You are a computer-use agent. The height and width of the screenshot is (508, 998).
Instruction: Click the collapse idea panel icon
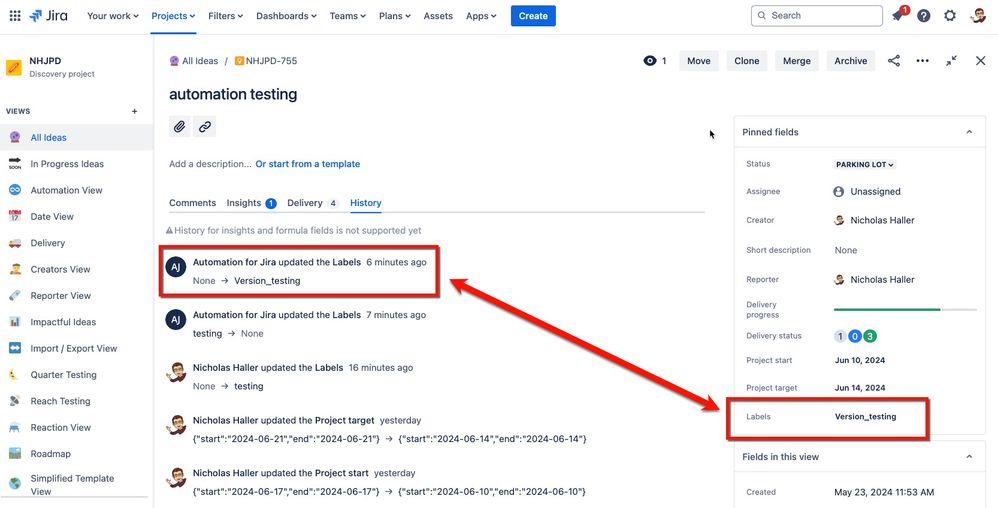click(x=951, y=61)
